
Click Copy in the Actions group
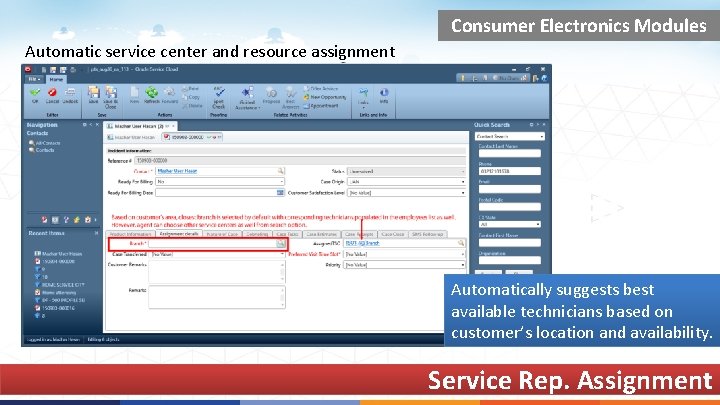point(191,97)
